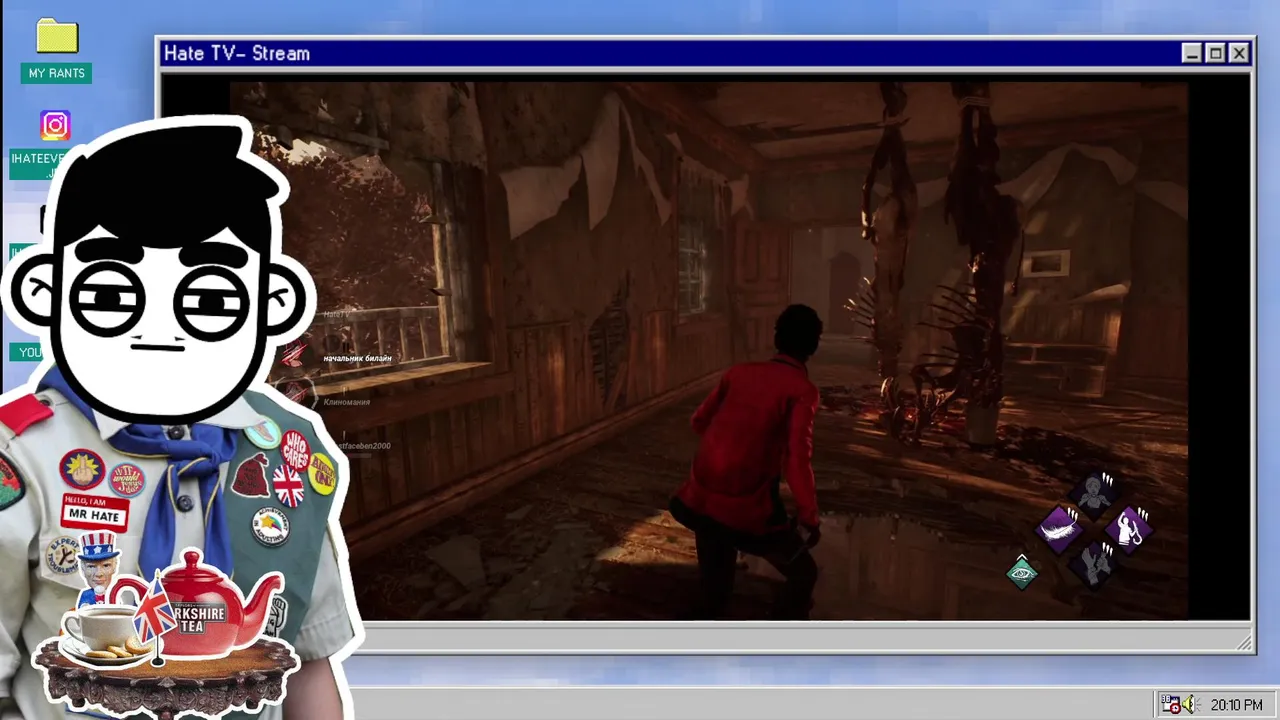Viewport: 1280px width, 720px height.
Task: Click the Union Jack pin badge
Action: pos(288,486)
